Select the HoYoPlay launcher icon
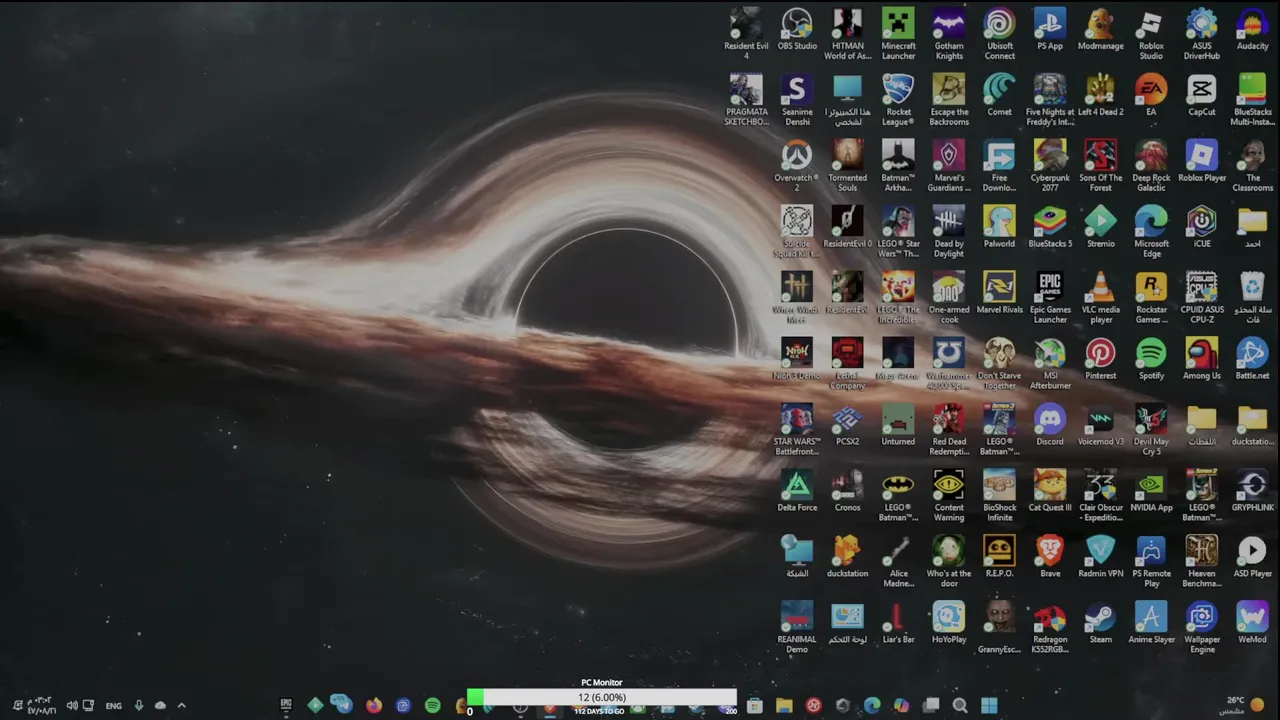 pyautogui.click(x=949, y=623)
